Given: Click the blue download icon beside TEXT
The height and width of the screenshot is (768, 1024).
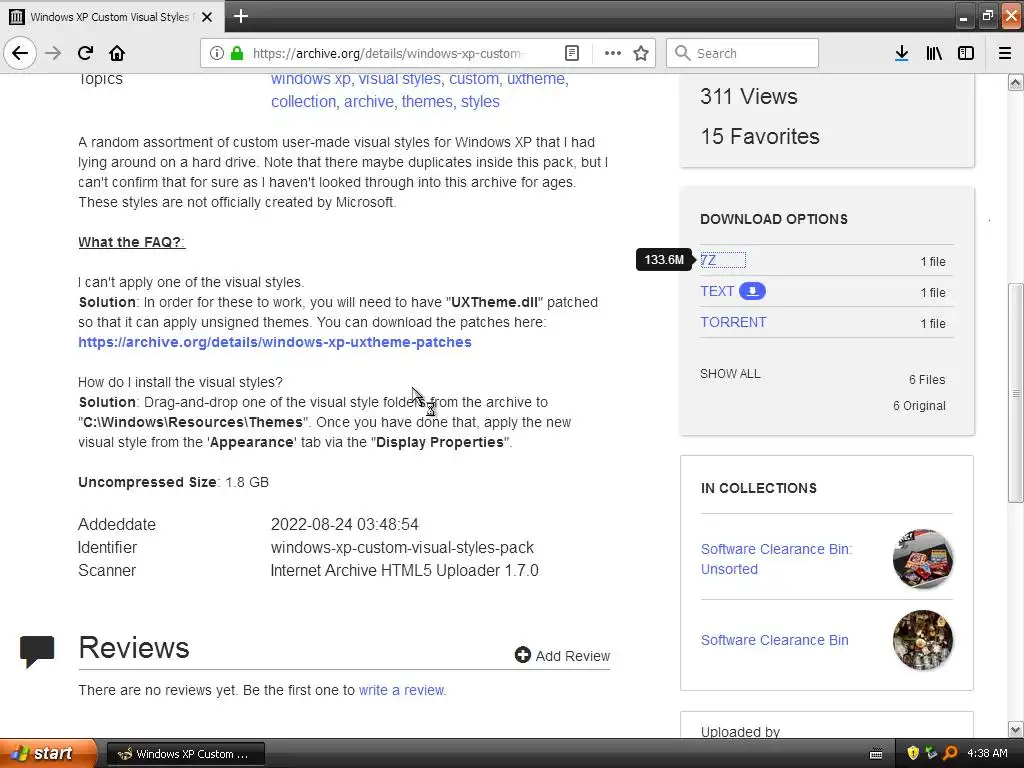Looking at the screenshot, I should [752, 291].
